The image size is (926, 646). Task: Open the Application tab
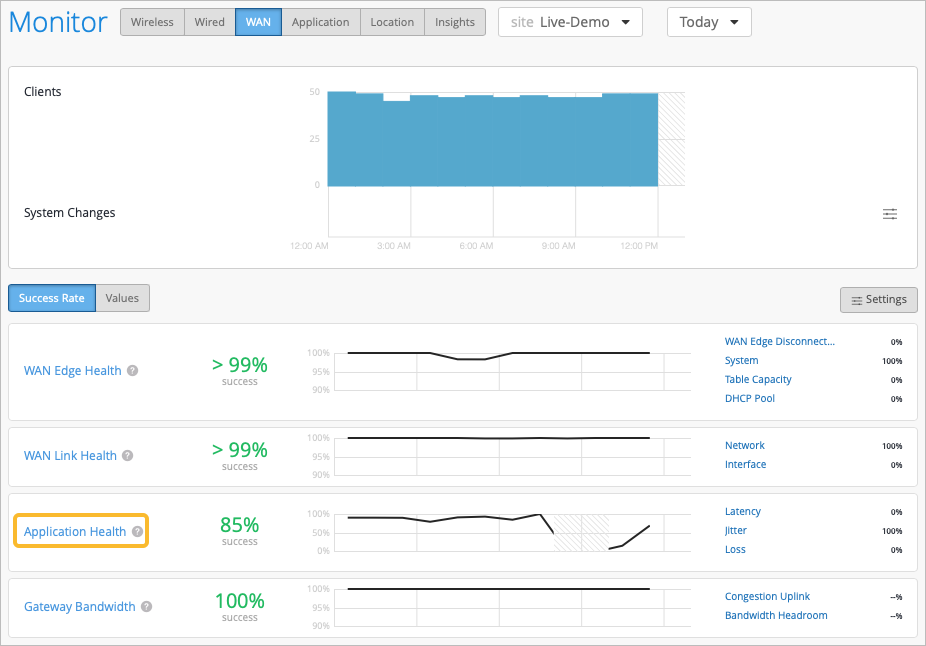click(321, 22)
